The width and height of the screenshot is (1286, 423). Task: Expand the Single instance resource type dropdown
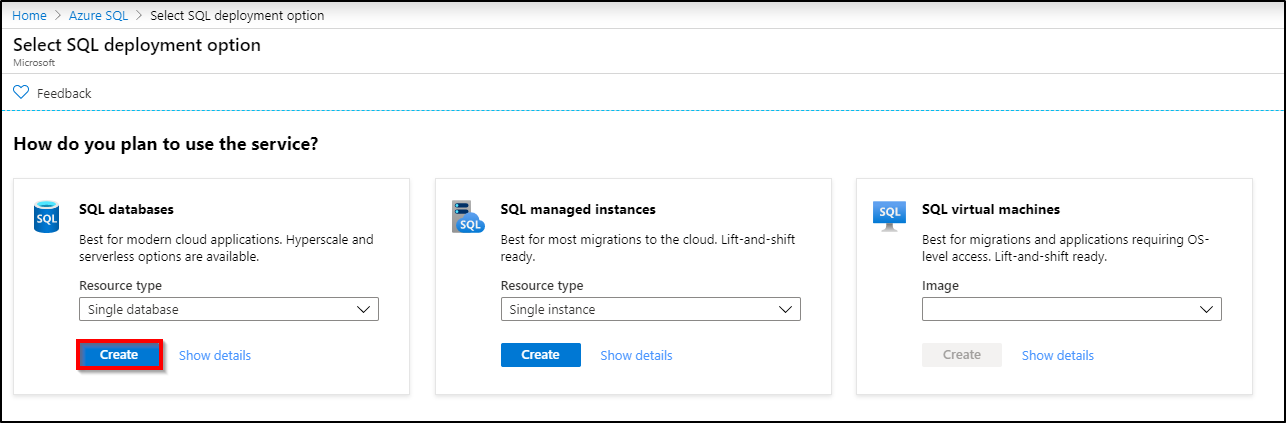pyautogui.click(x=650, y=310)
